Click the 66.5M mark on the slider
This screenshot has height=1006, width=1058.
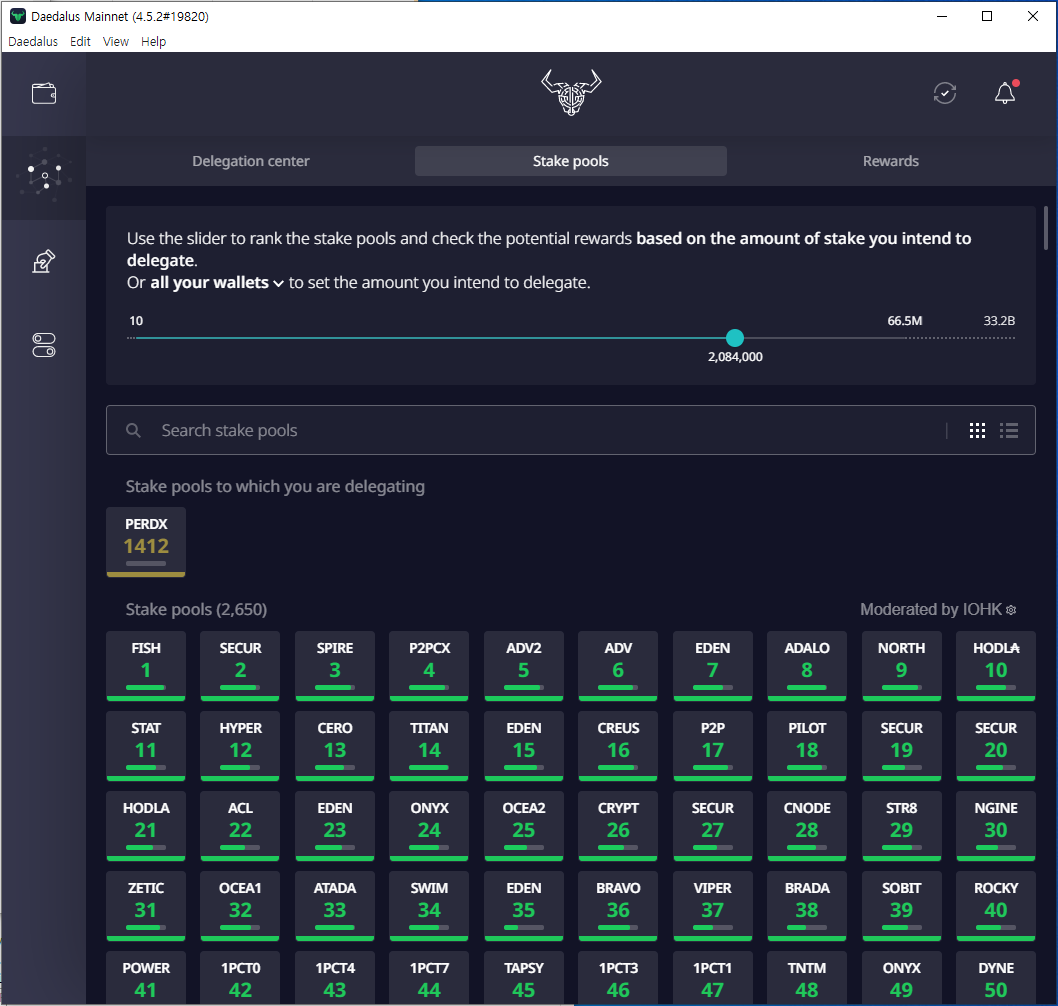pyautogui.click(x=904, y=320)
